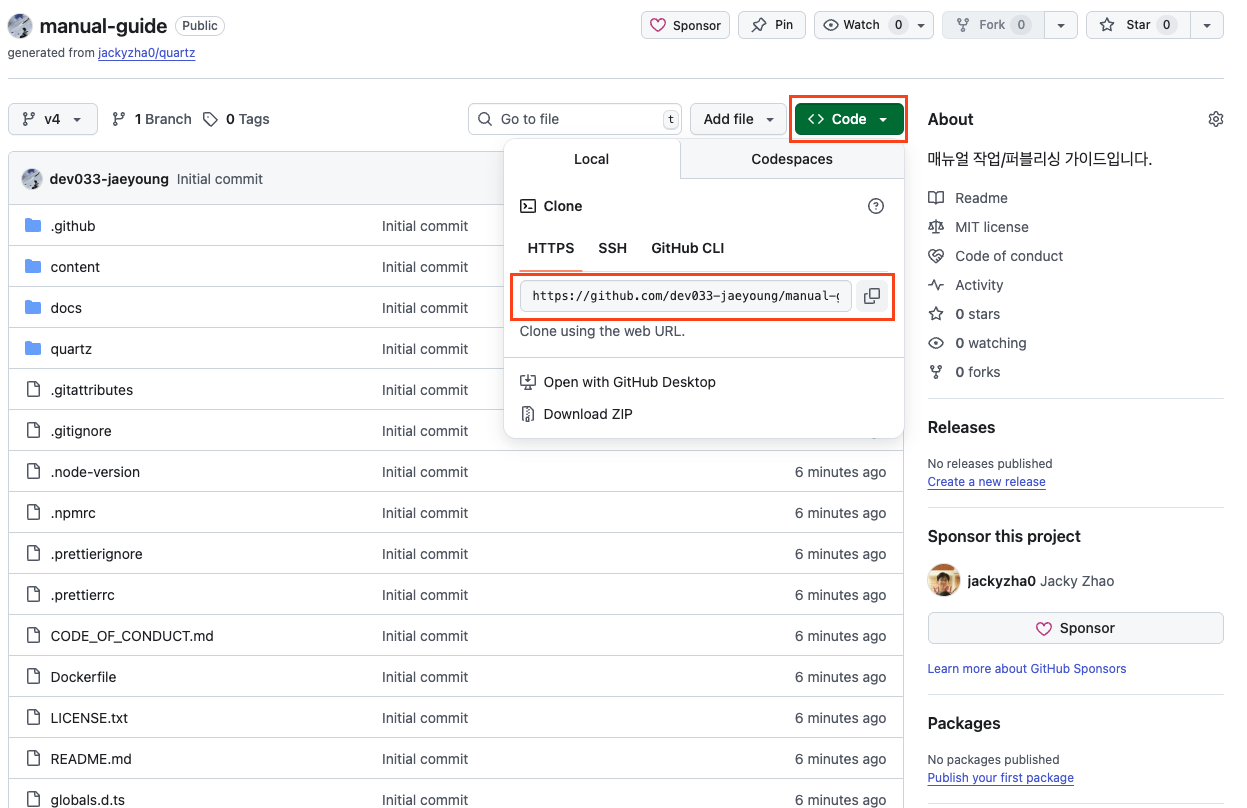Screen dimensions: 1247x808
Task: Select the HTTPS clone tab
Action: pyautogui.click(x=551, y=248)
